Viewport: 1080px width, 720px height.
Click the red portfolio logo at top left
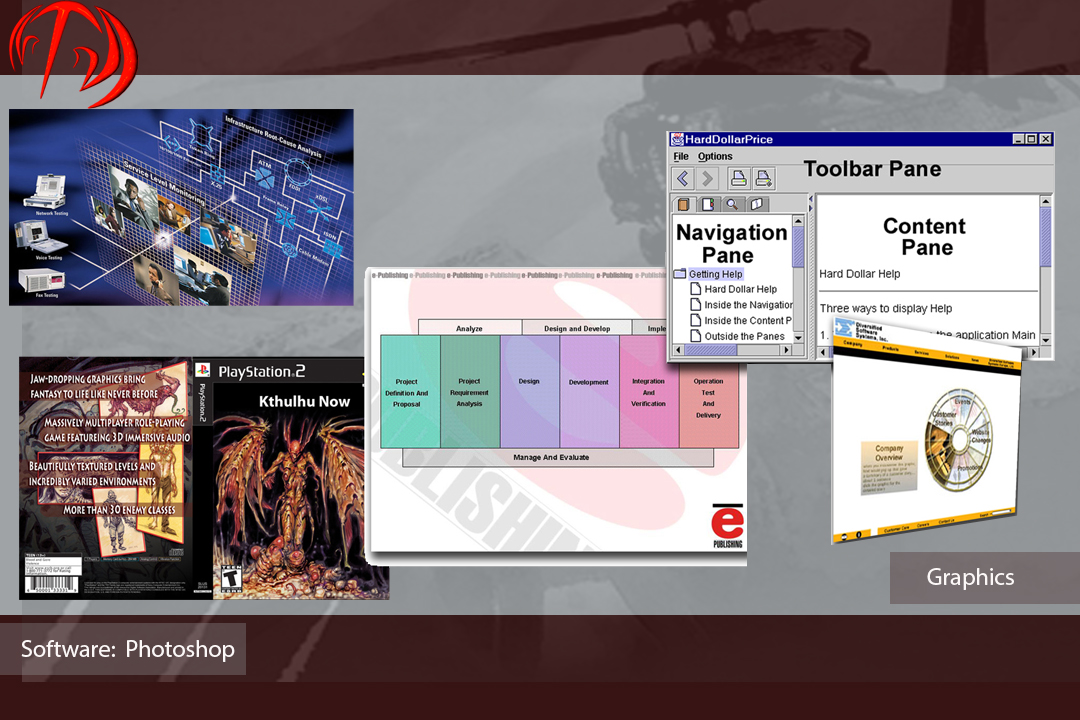pyautogui.click(x=73, y=54)
